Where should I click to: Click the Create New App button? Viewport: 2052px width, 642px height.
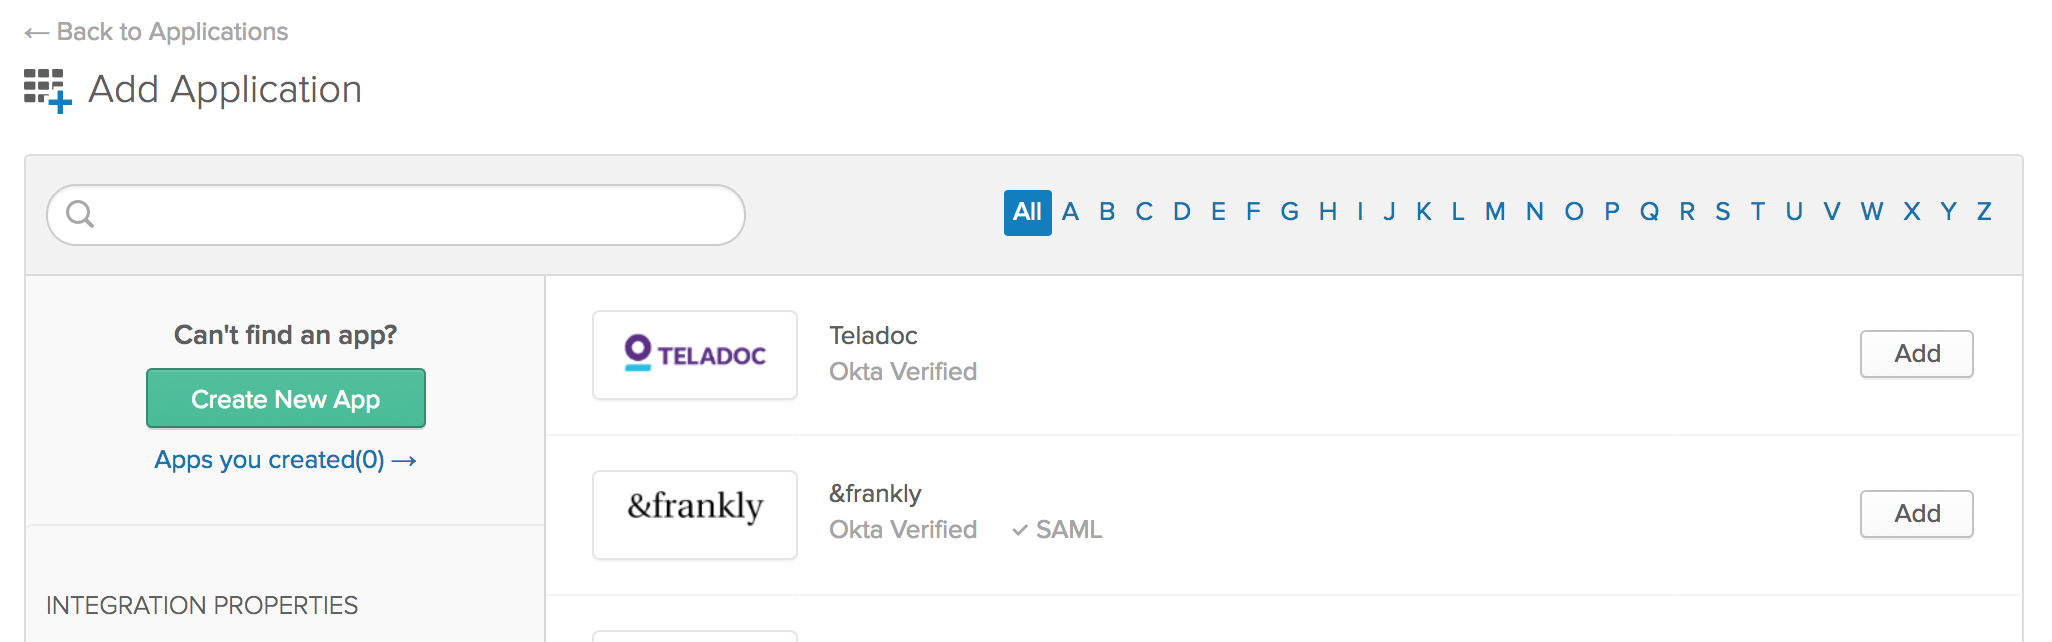pos(286,399)
